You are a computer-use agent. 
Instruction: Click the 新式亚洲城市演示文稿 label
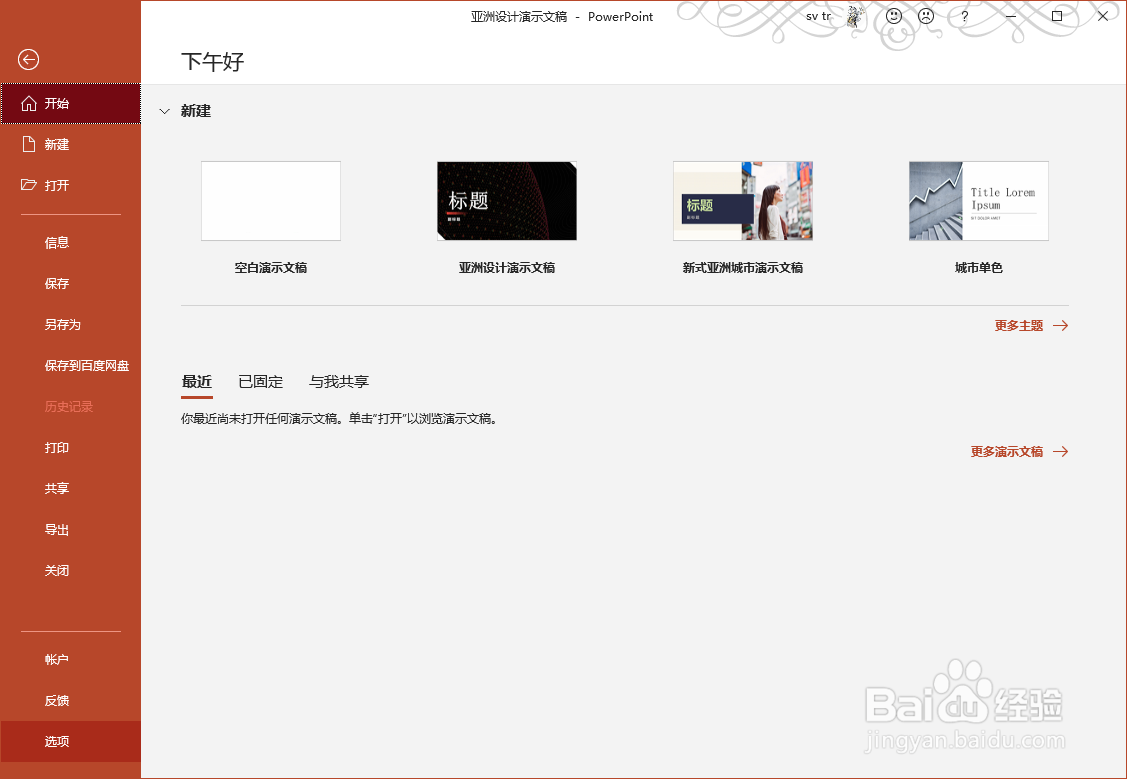pos(742,267)
